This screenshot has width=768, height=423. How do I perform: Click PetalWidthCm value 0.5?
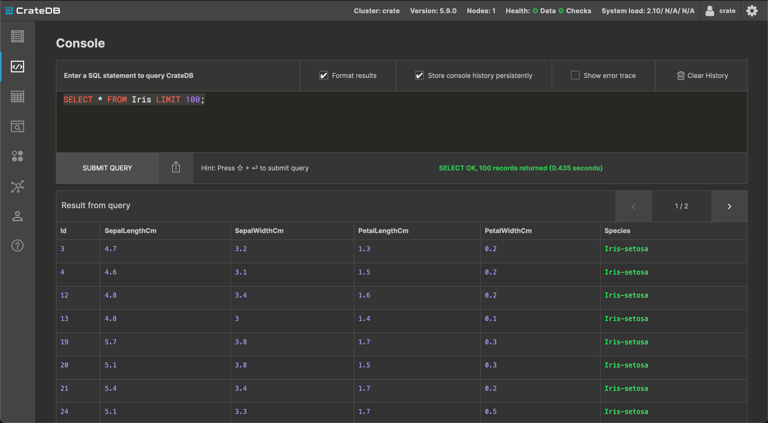pos(490,412)
